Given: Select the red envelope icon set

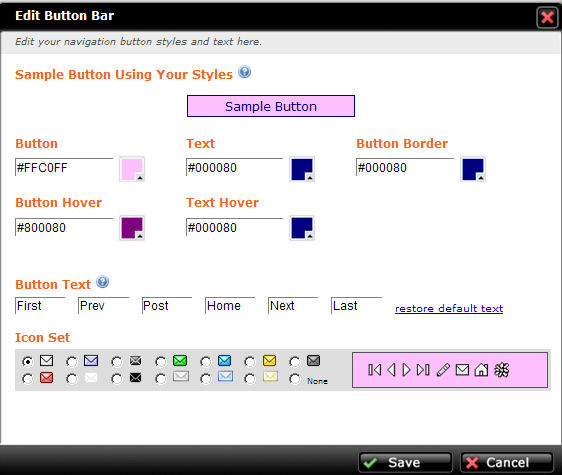Looking at the screenshot, I should (x=28, y=379).
